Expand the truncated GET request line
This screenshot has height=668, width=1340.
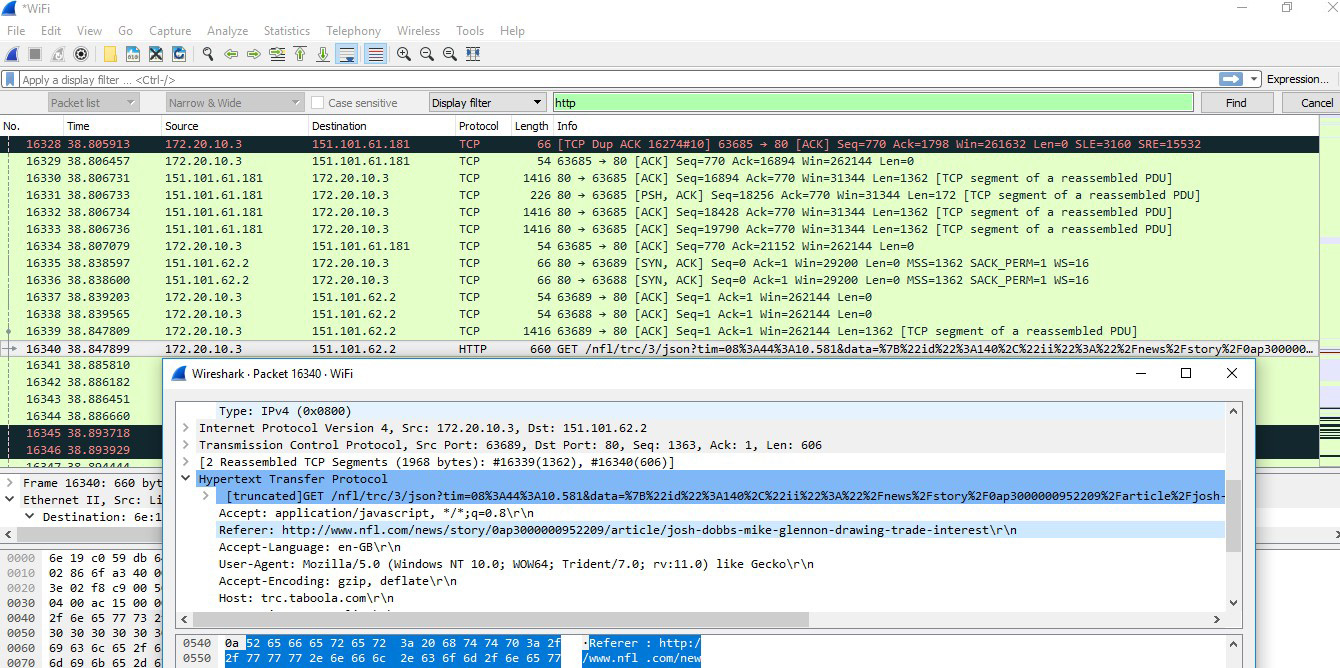click(207, 496)
